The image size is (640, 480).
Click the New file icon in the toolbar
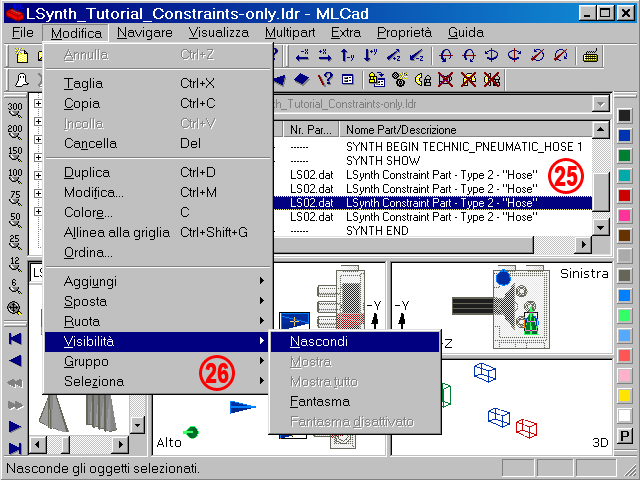click(21, 56)
